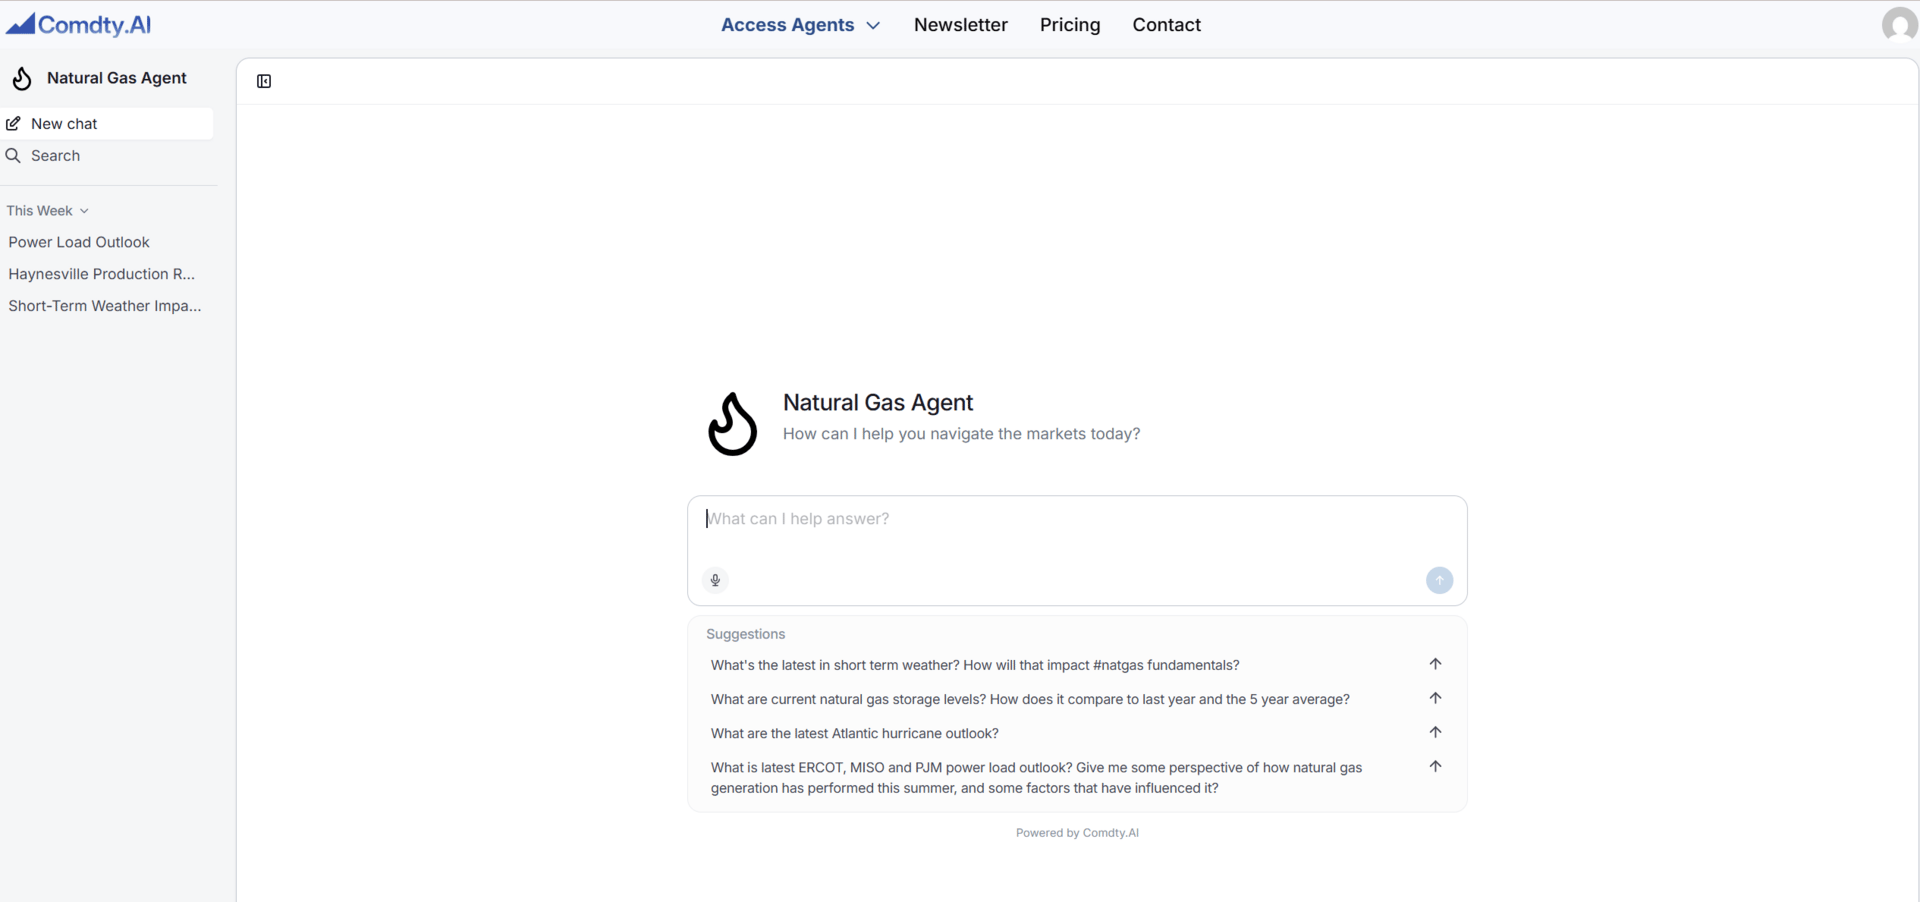This screenshot has width=1920, height=902.
Task: Open the Short-Term Weather Impact chat
Action: click(x=105, y=306)
